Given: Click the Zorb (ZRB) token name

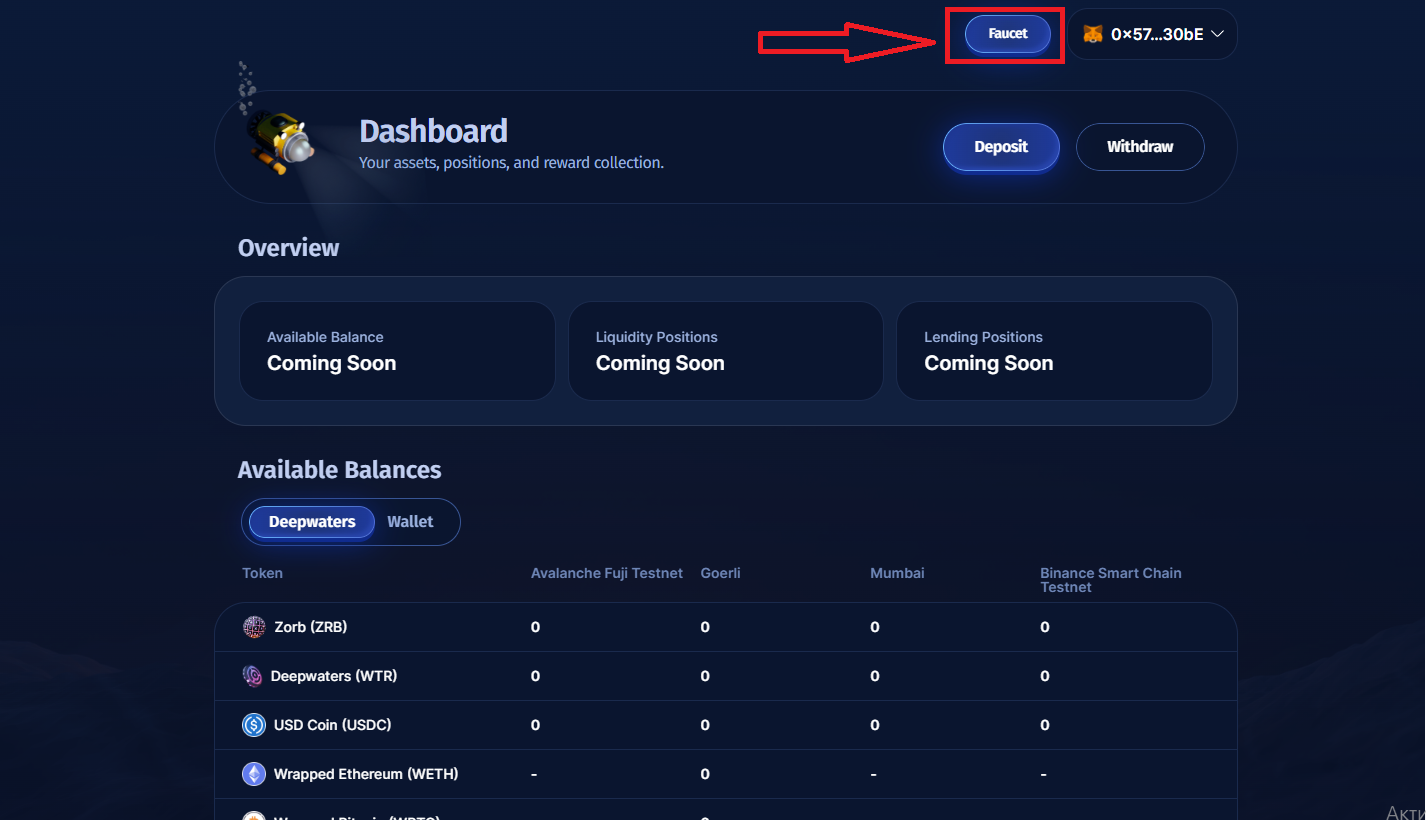Looking at the screenshot, I should 311,627.
